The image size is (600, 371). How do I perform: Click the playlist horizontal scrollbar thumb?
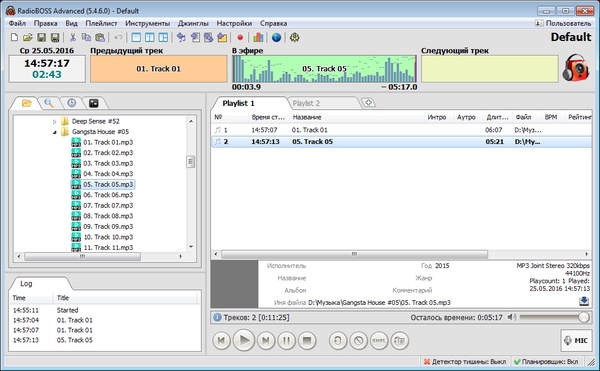point(354,254)
